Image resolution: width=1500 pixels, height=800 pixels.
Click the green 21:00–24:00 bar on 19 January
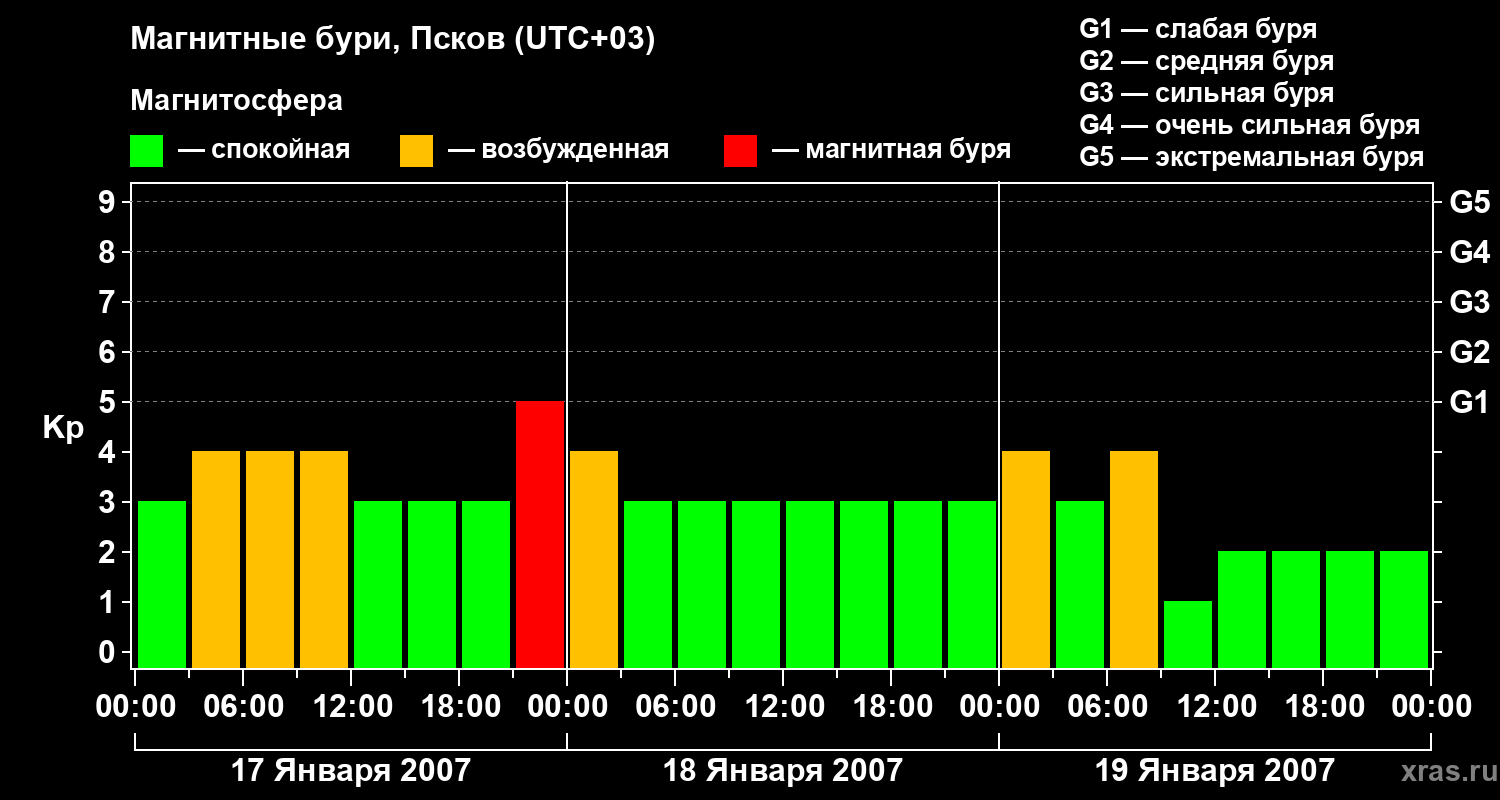click(x=1404, y=610)
